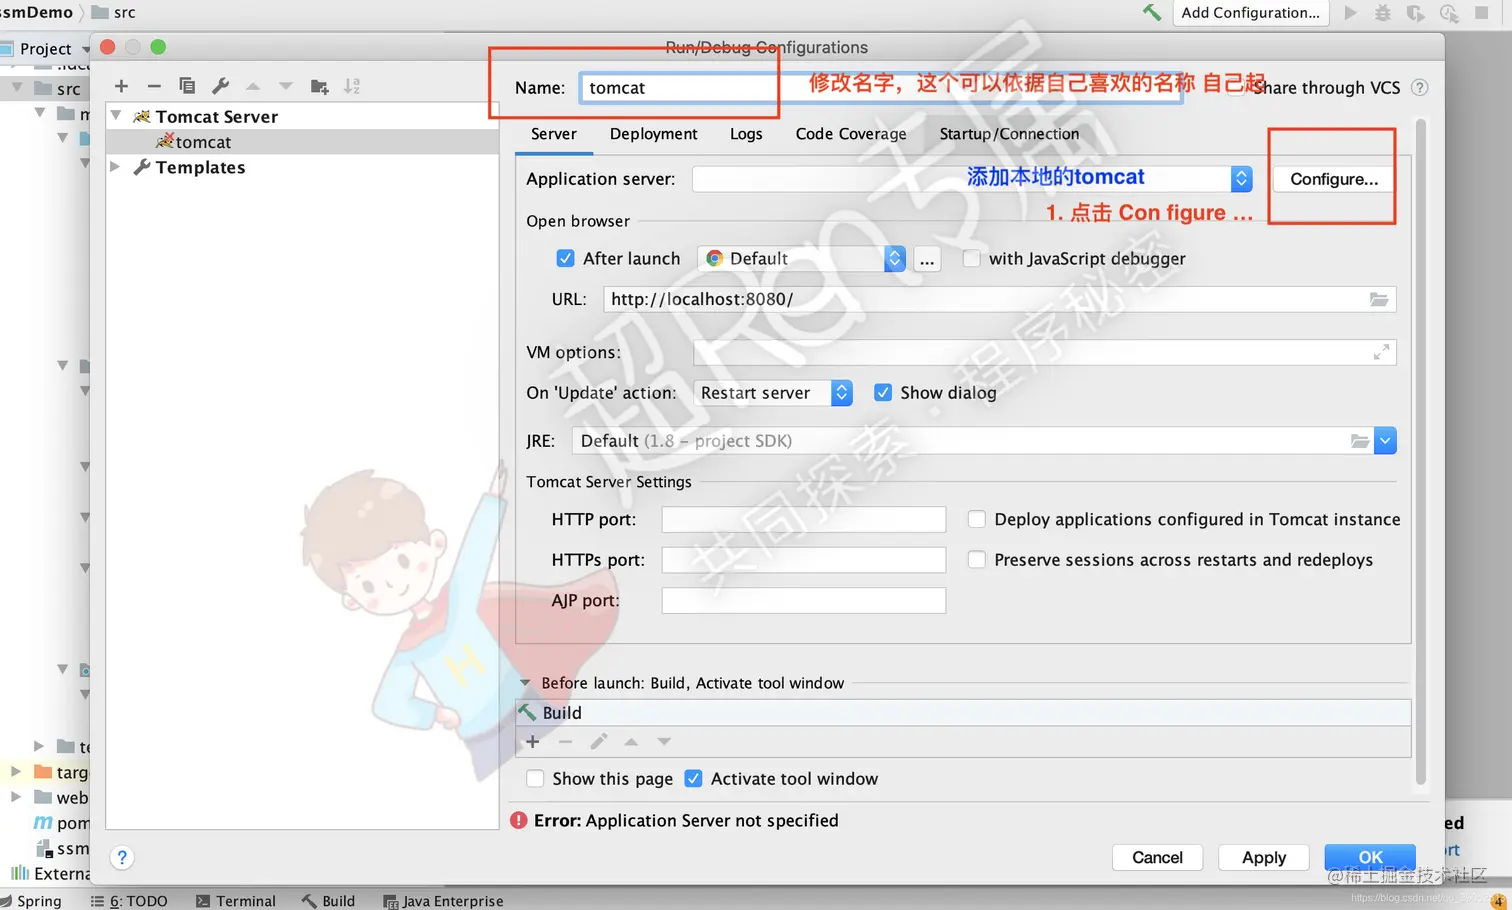Move before launch task up
1512x910 pixels.
point(631,741)
